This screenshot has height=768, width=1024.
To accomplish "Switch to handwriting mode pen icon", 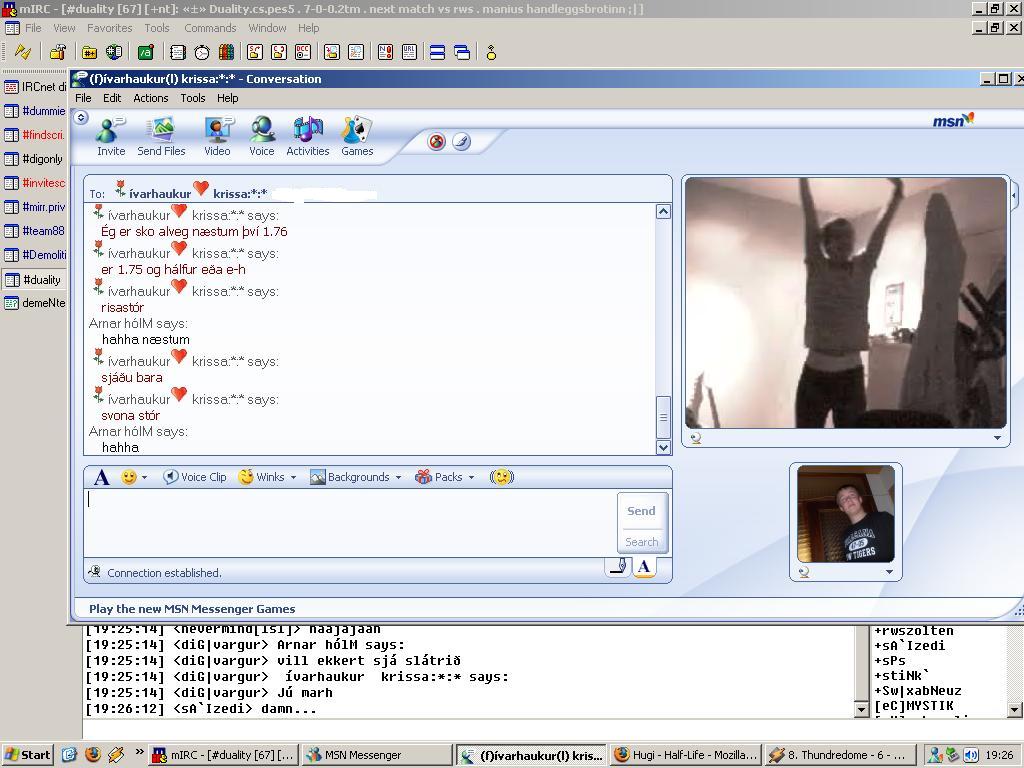I will (x=618, y=567).
